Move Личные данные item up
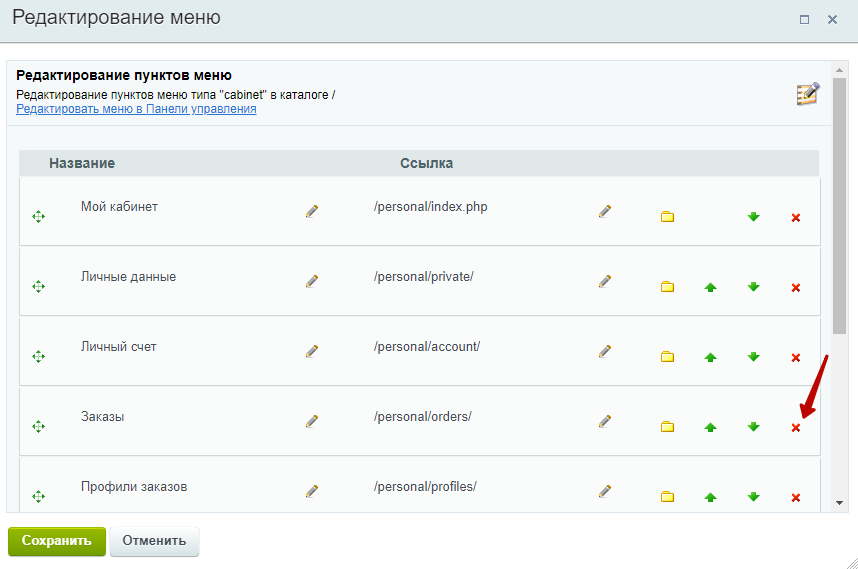The height and width of the screenshot is (569, 858). pos(710,287)
